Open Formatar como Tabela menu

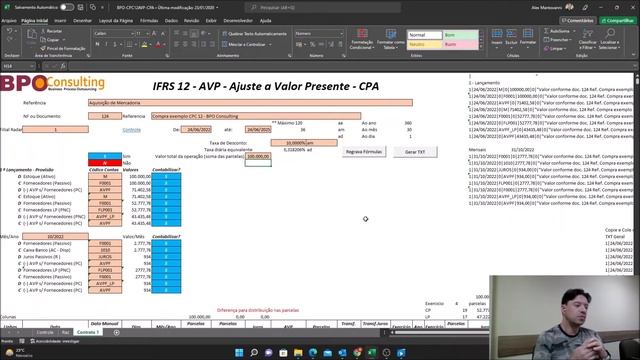click(391, 39)
